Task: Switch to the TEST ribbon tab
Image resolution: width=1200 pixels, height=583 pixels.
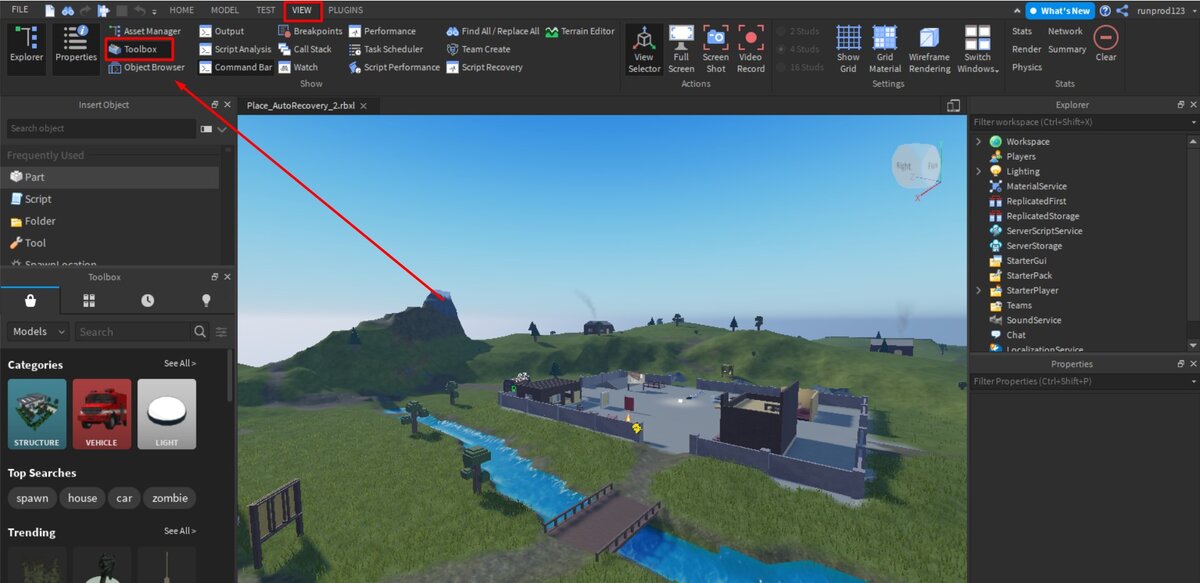Action: pos(265,10)
